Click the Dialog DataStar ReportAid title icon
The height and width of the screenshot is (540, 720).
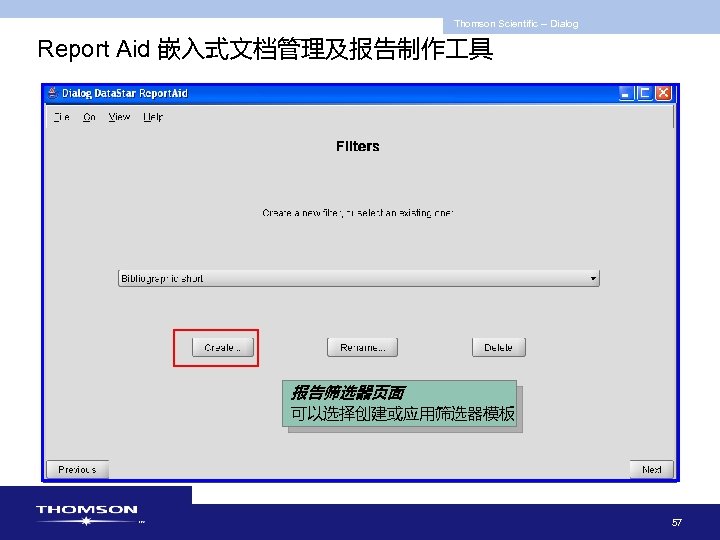(x=53, y=93)
